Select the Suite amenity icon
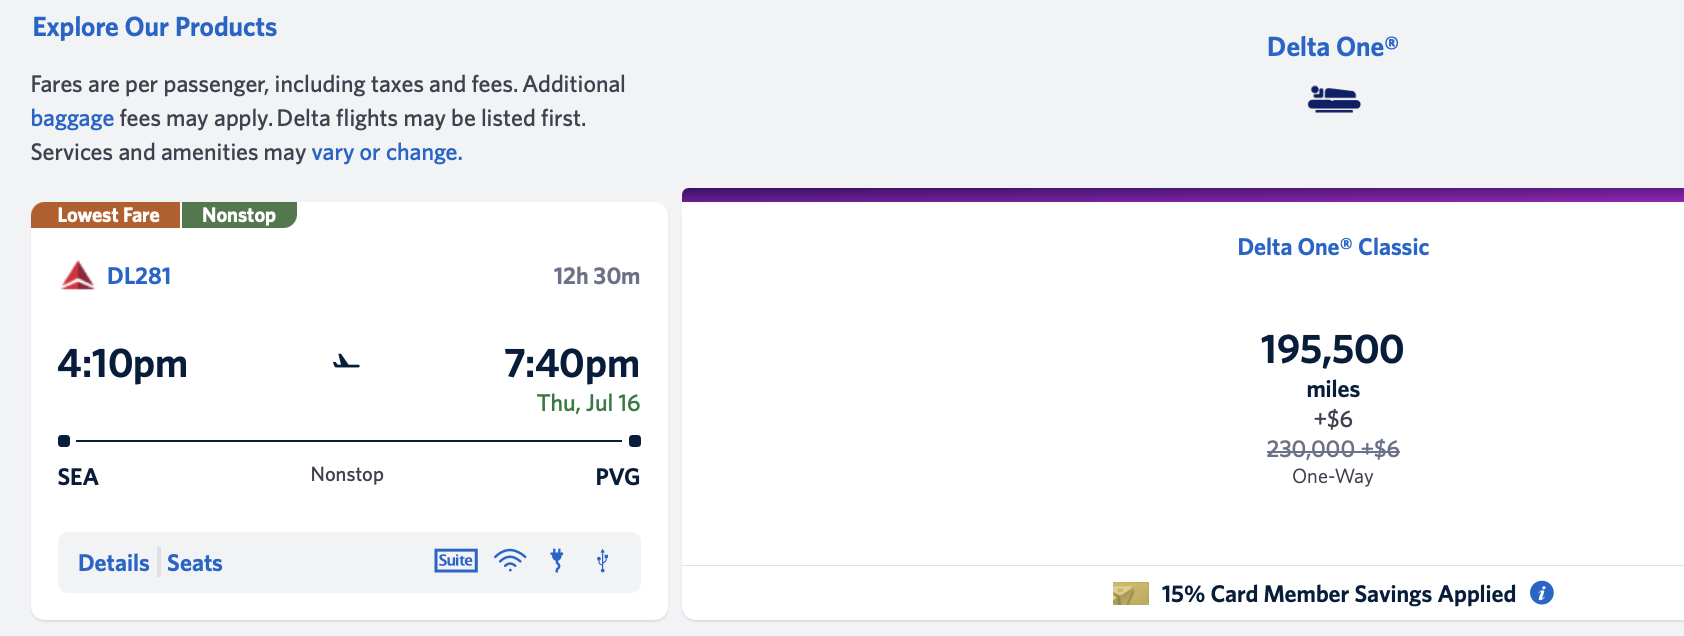The width and height of the screenshot is (1684, 636). pos(455,561)
